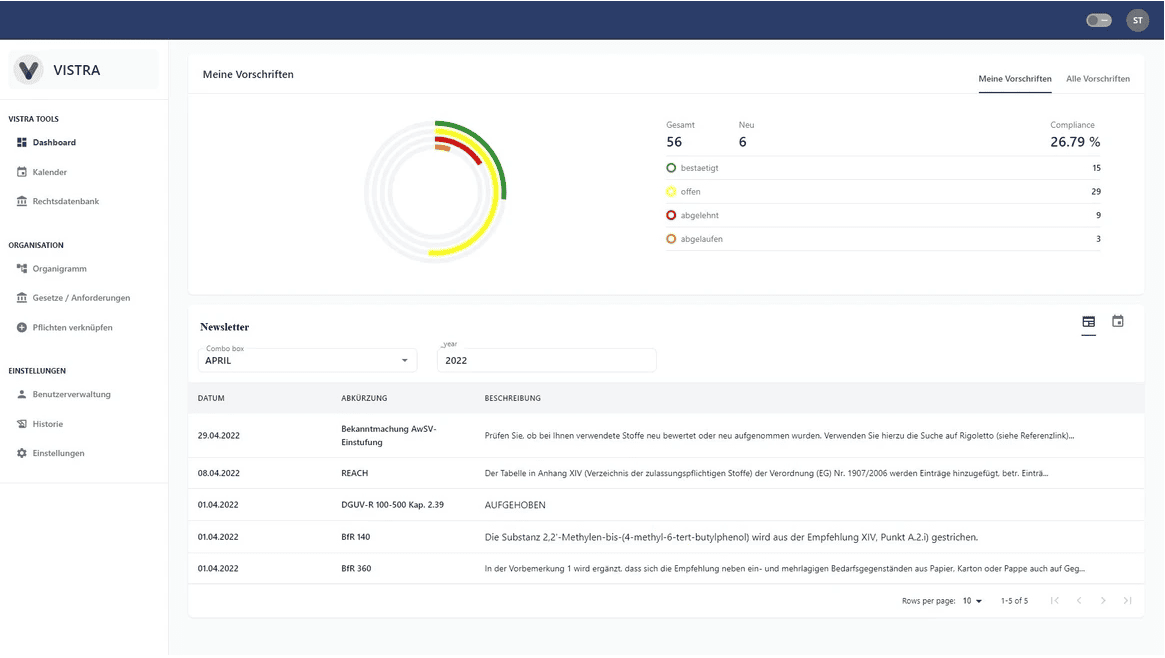Click the Neu count 6
The height and width of the screenshot is (658, 1165).
pos(742,142)
